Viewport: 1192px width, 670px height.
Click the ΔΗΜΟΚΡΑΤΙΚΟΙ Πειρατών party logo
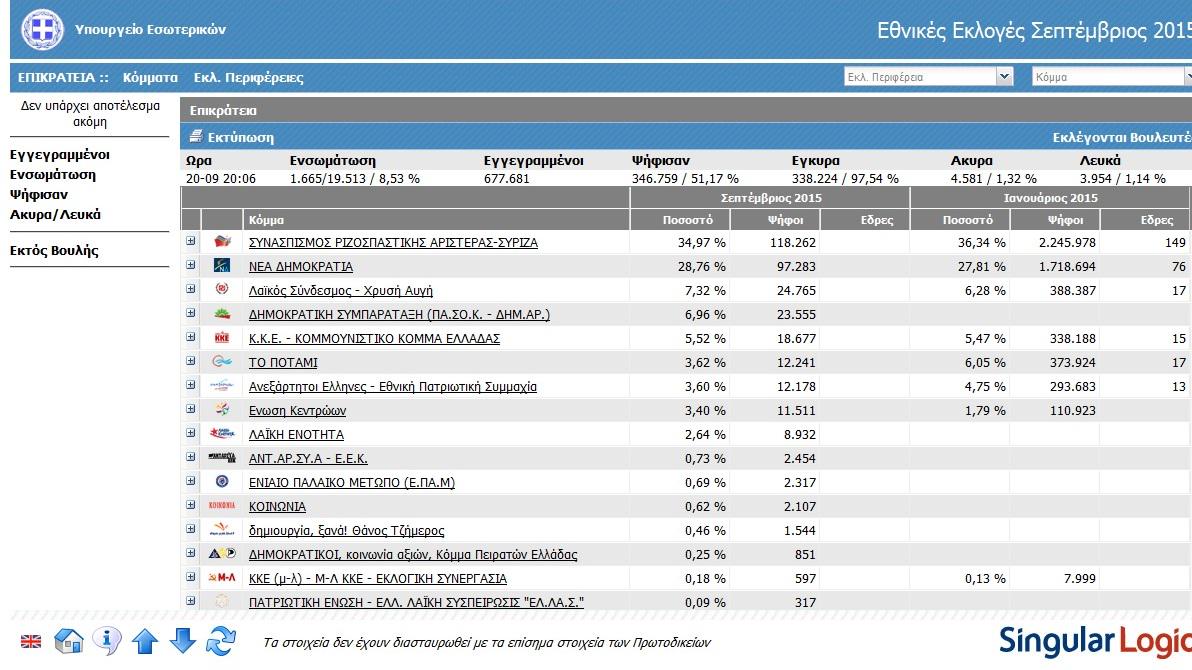[222, 554]
